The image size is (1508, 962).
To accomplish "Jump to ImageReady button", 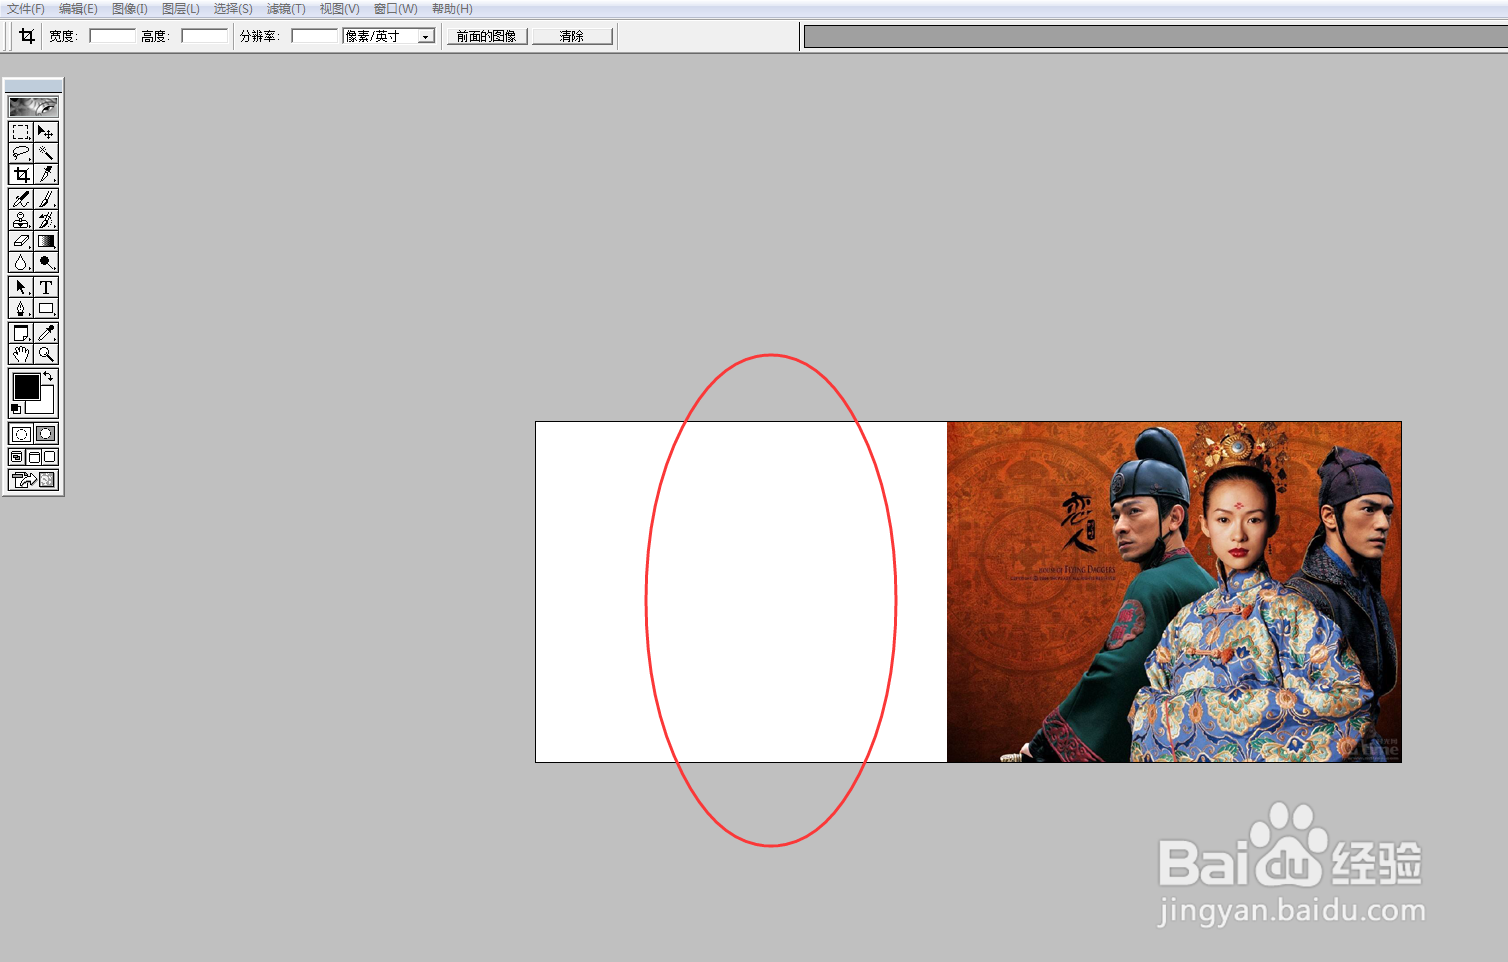I will click(x=34, y=480).
